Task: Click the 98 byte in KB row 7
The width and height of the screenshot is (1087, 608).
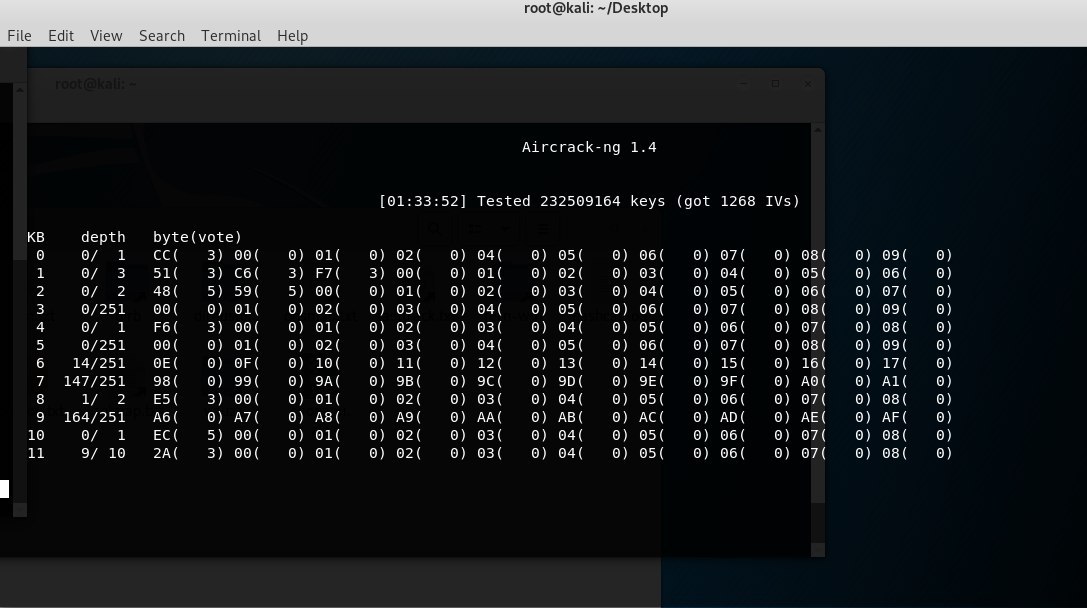Action: tap(162, 381)
